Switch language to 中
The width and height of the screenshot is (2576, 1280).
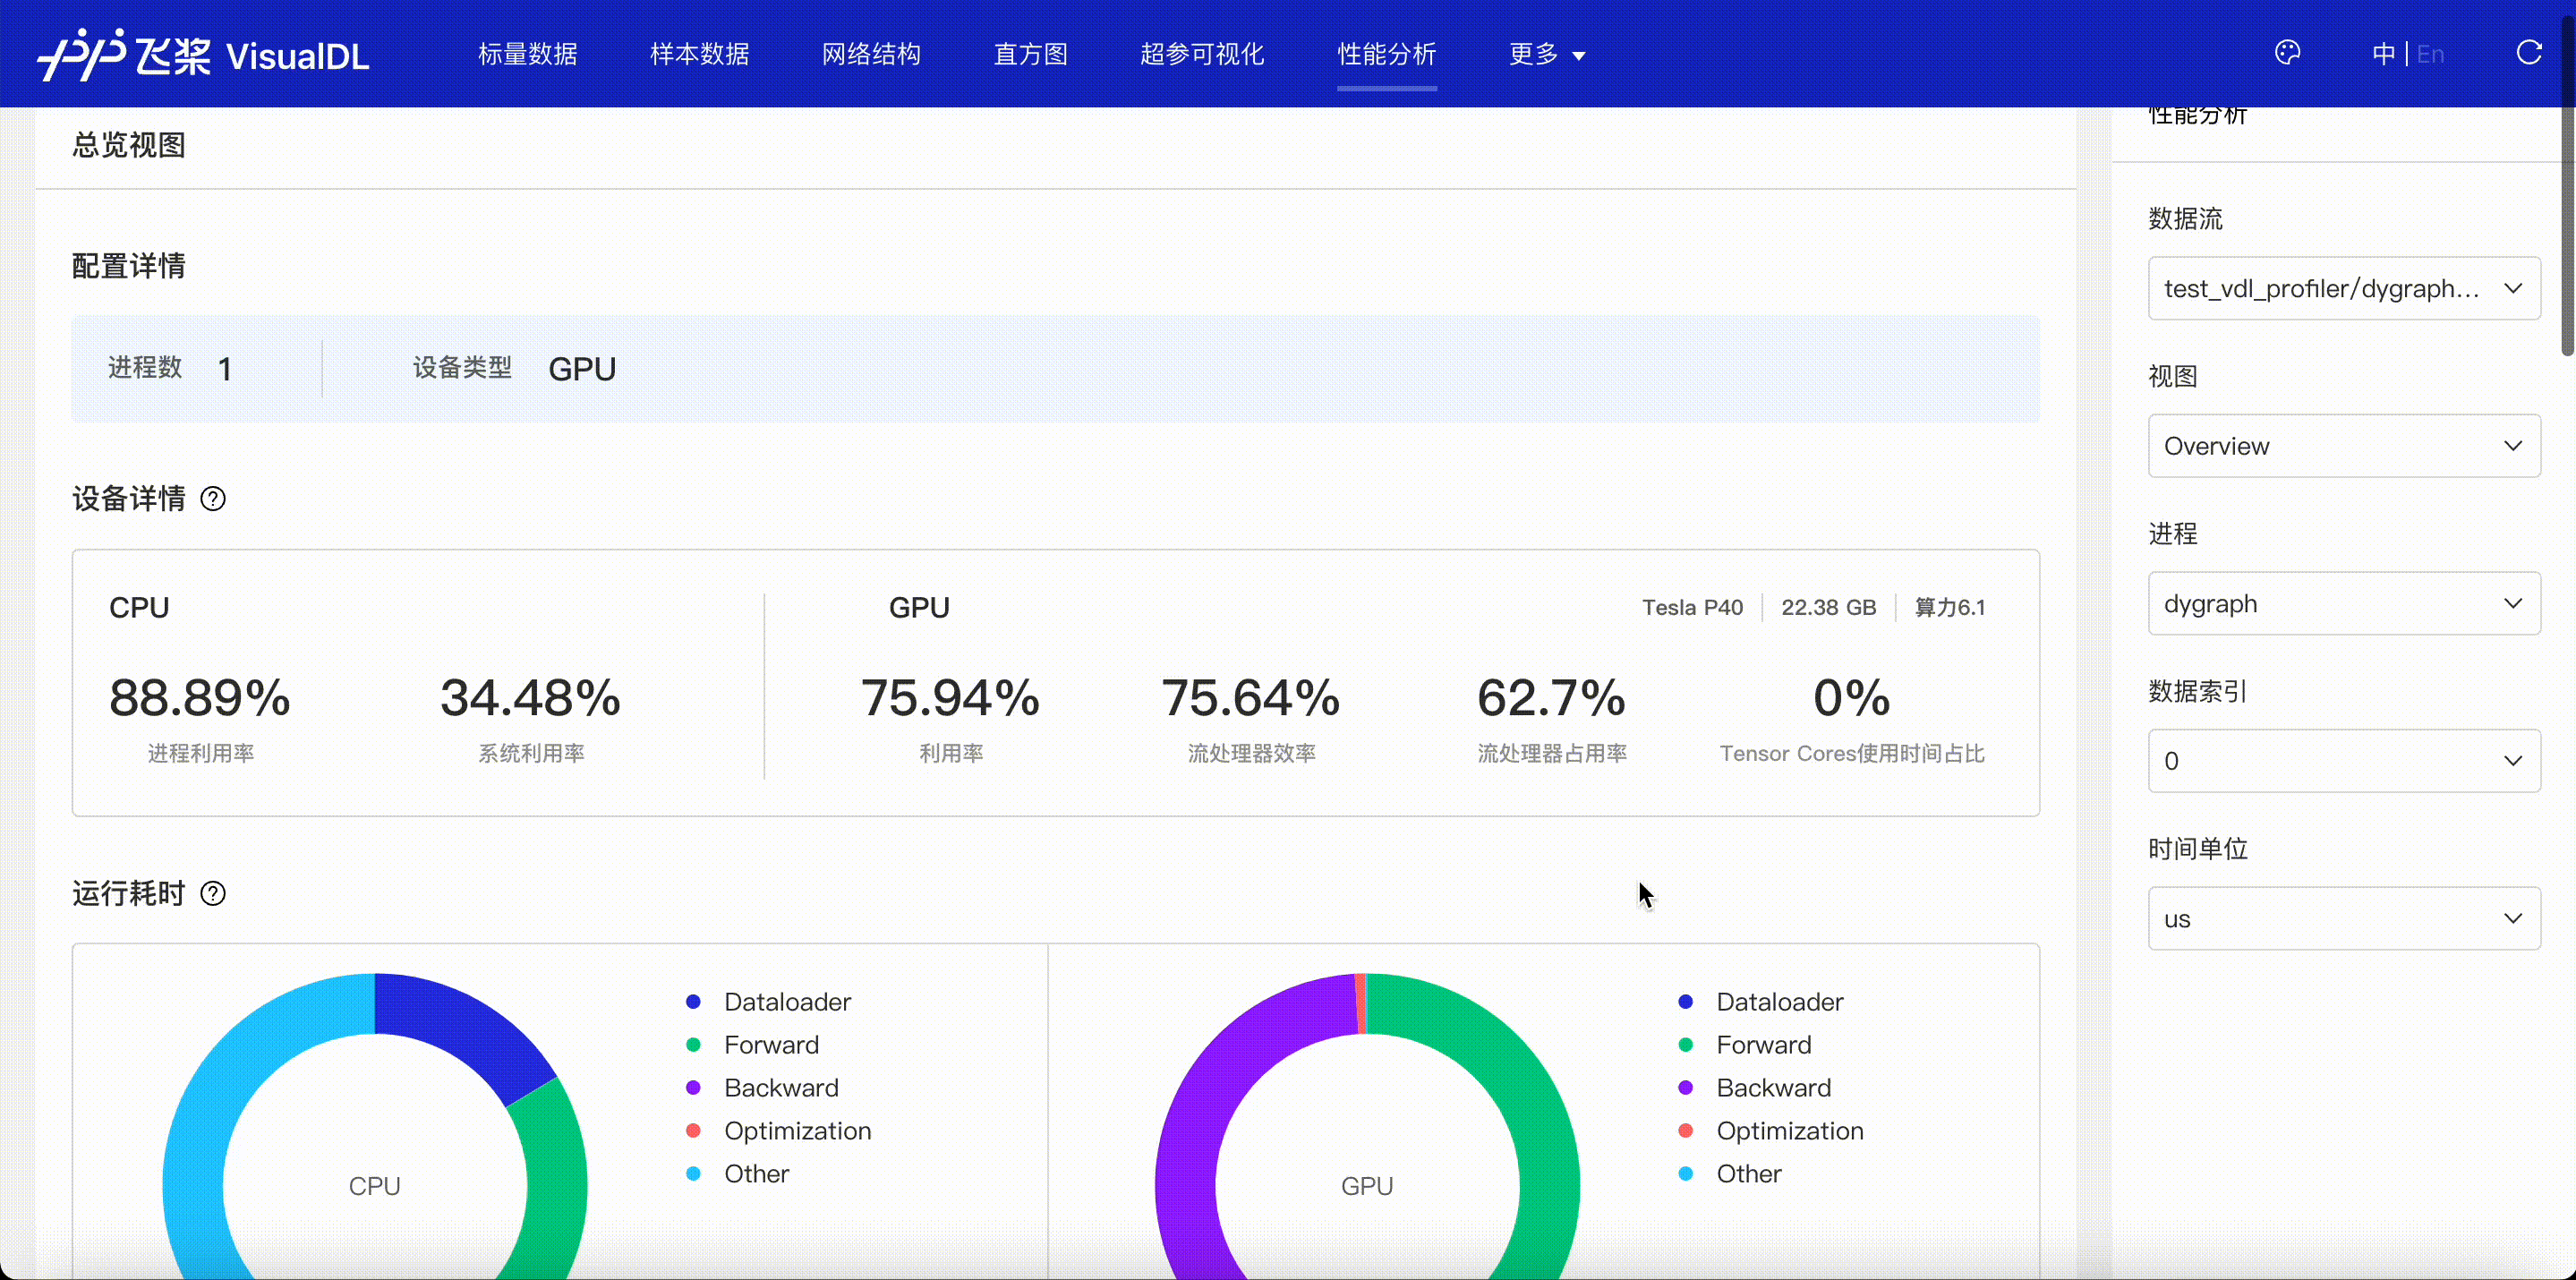[x=2383, y=54]
